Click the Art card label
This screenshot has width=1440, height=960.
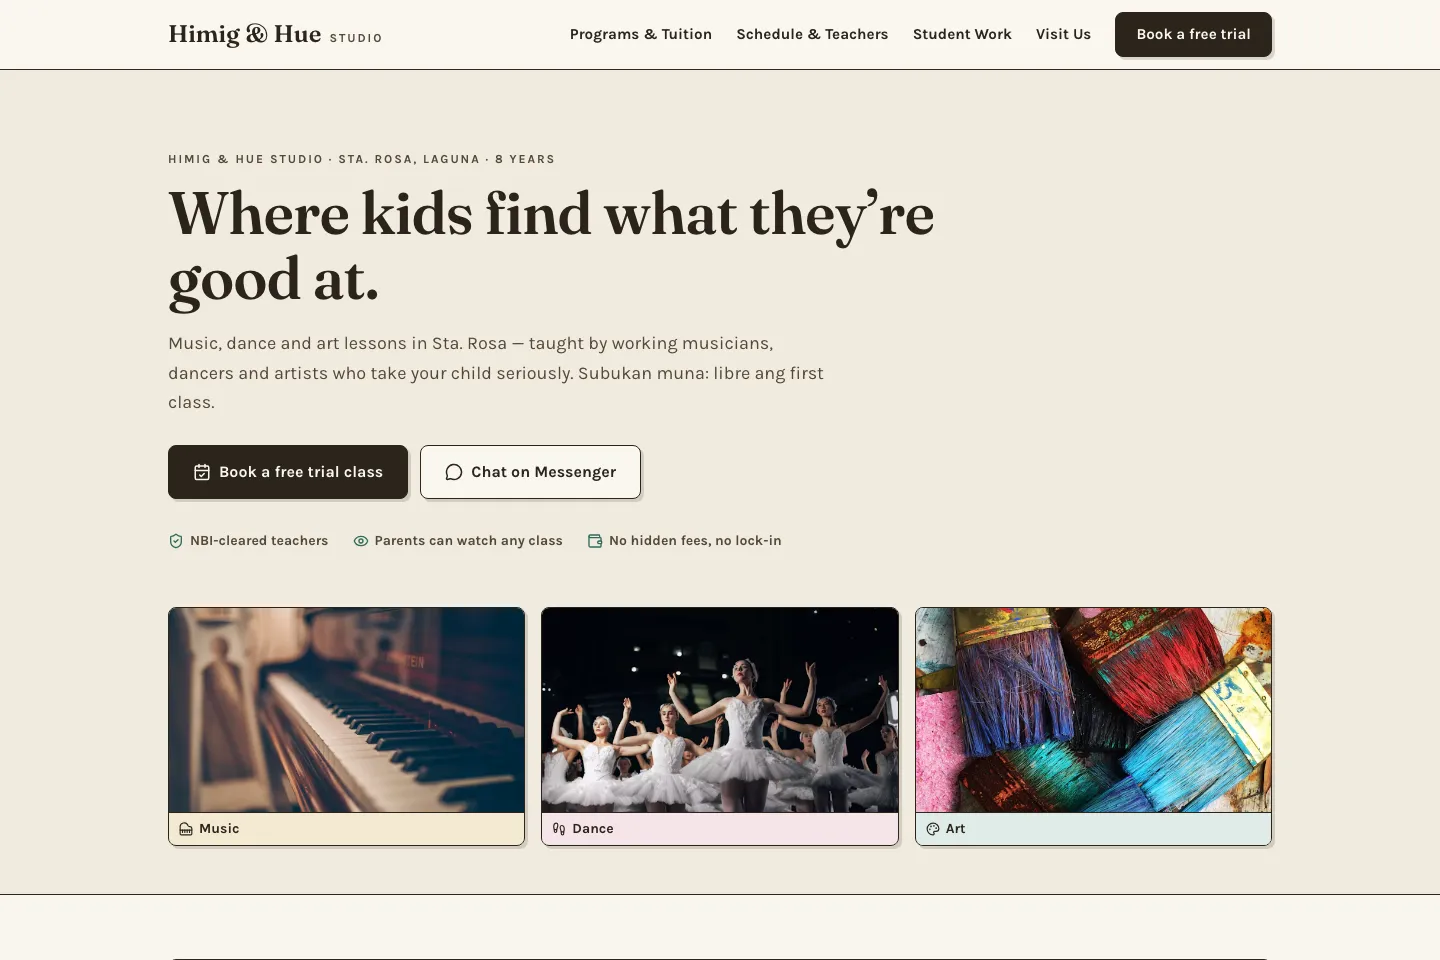(x=955, y=829)
